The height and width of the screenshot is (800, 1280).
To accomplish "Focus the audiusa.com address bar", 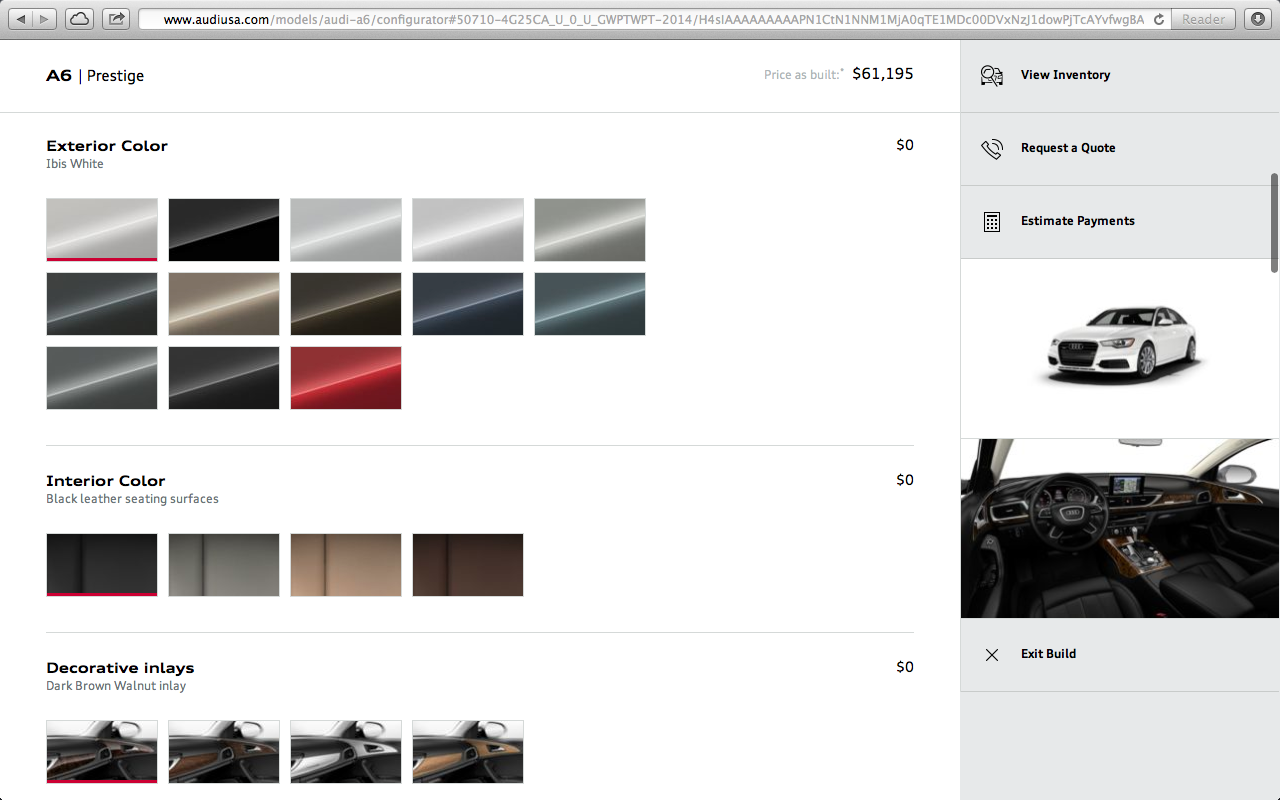I will [x=655, y=19].
